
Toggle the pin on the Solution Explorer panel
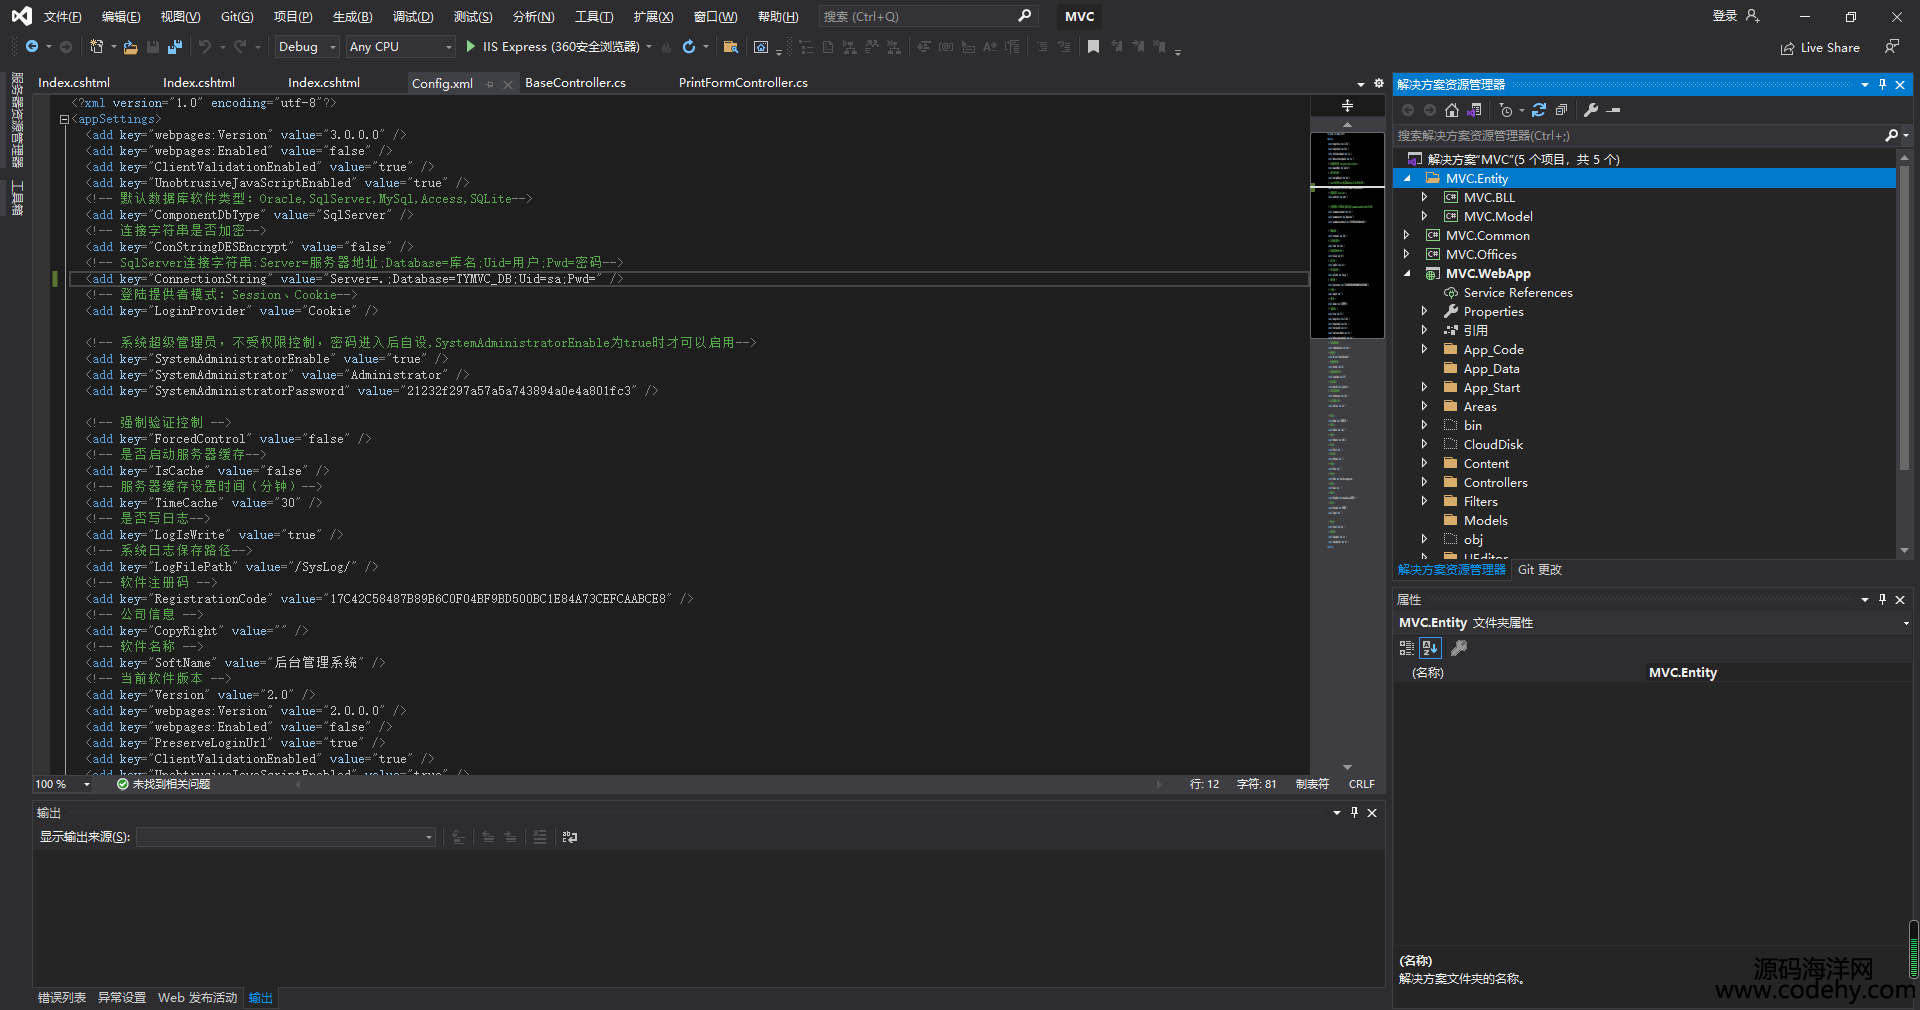click(x=1882, y=85)
